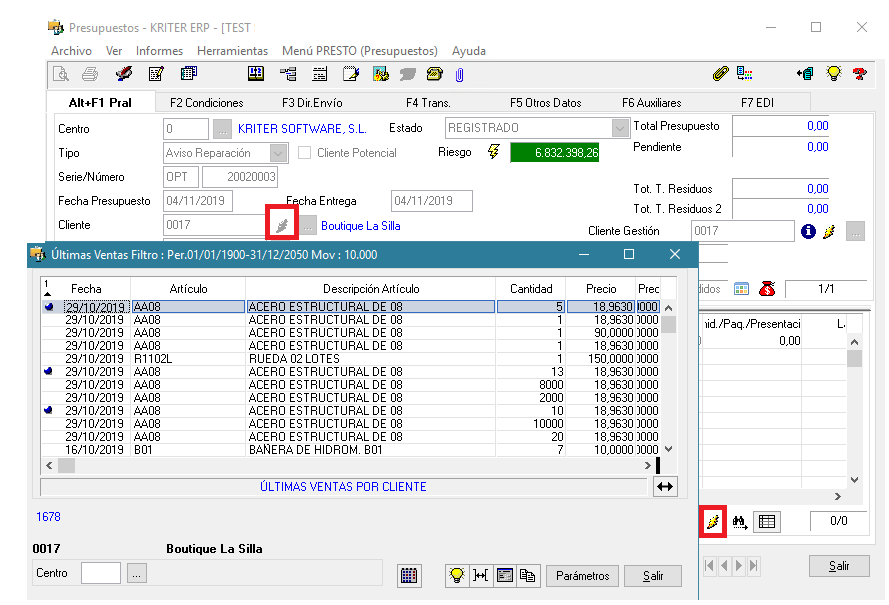Screen dimensions: 889x605
Task: Open the Herramientas menu
Action: click(232, 51)
